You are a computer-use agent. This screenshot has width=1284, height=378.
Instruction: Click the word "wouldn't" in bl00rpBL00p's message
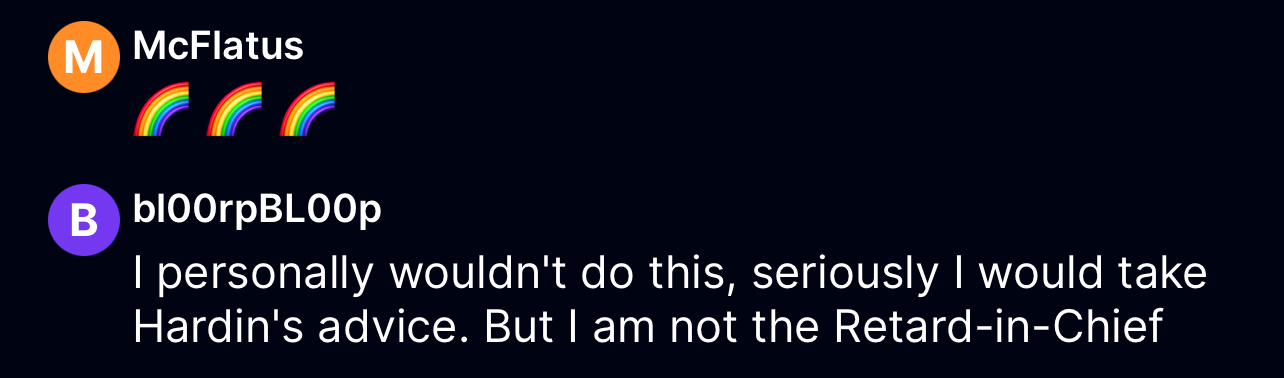480,271
